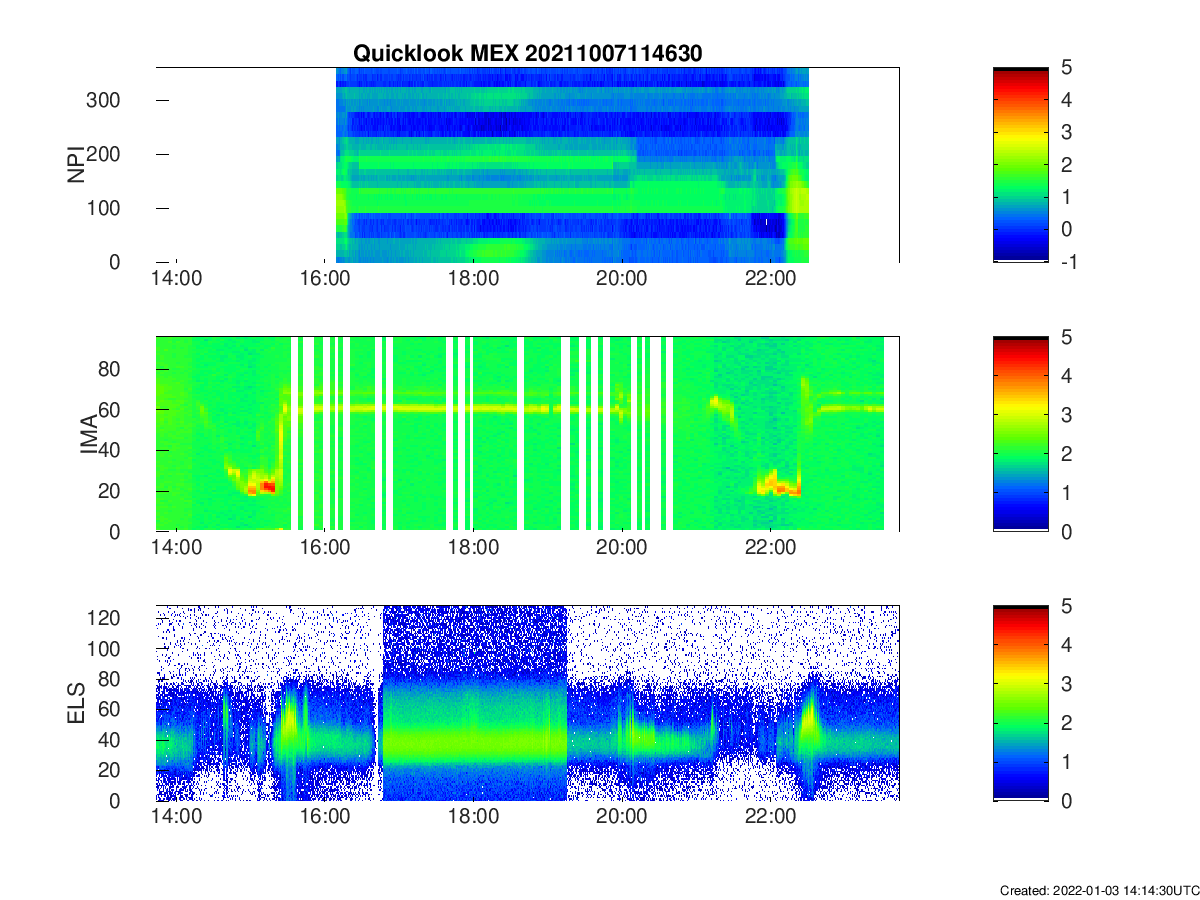The height and width of the screenshot is (900, 1200).
Task: Click inside the IMA spectrogram plot
Action: click(x=527, y=434)
